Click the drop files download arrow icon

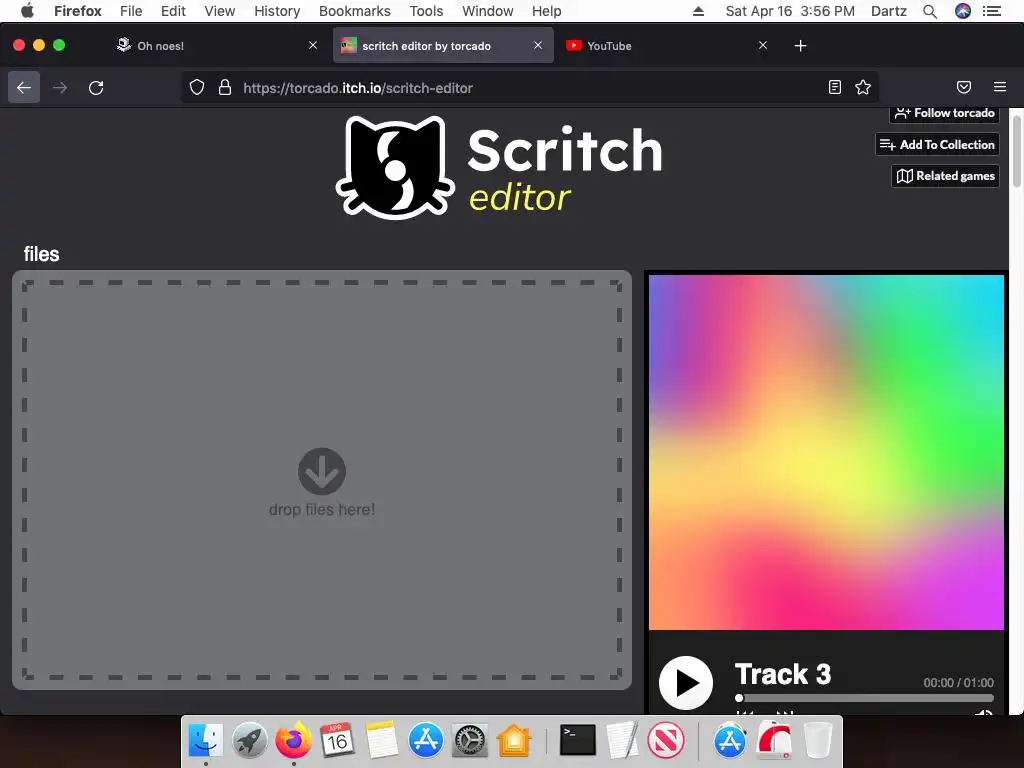pyautogui.click(x=322, y=471)
